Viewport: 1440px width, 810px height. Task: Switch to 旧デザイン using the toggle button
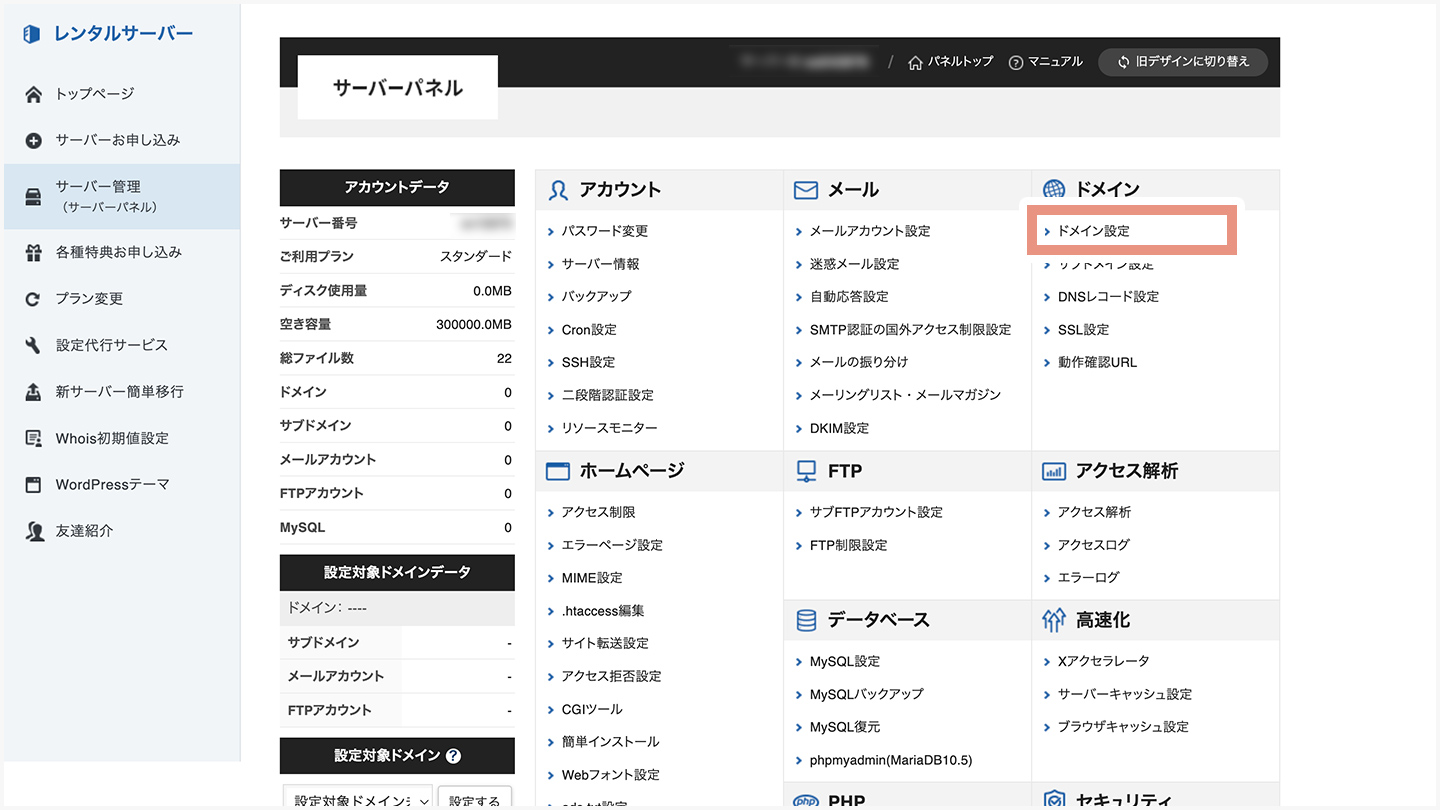[x=1183, y=62]
